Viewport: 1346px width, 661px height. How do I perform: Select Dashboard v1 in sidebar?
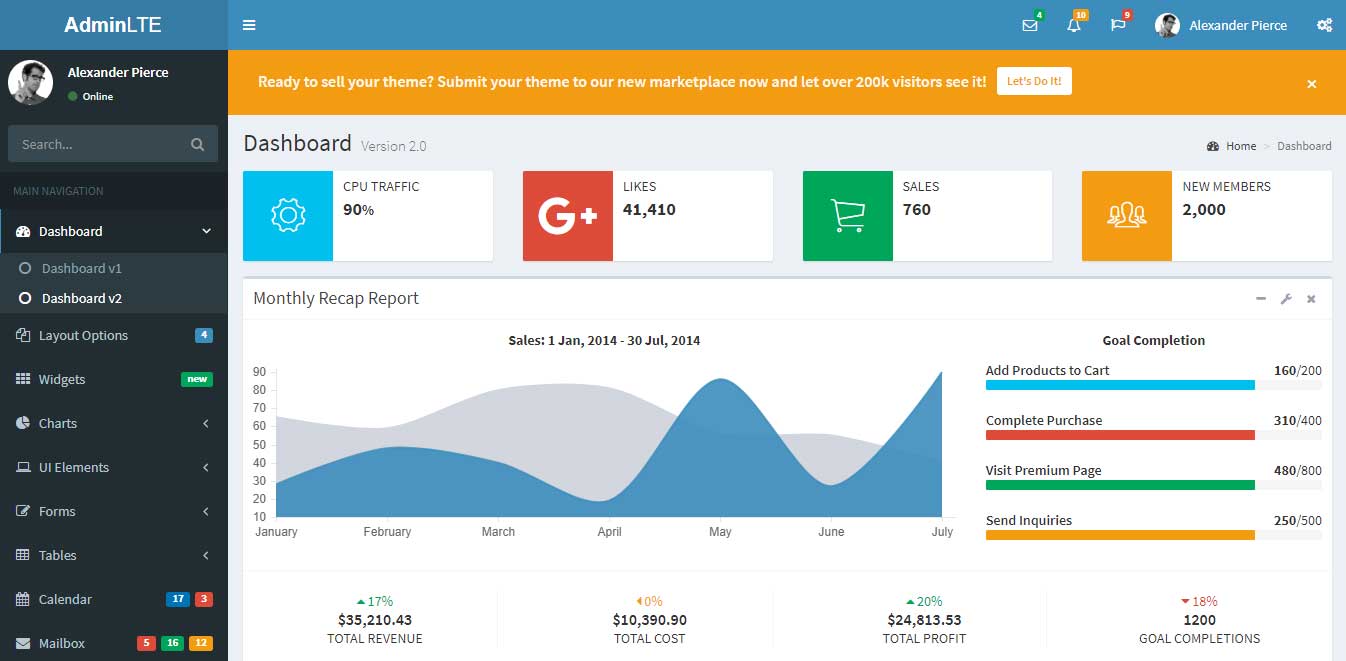click(81, 268)
